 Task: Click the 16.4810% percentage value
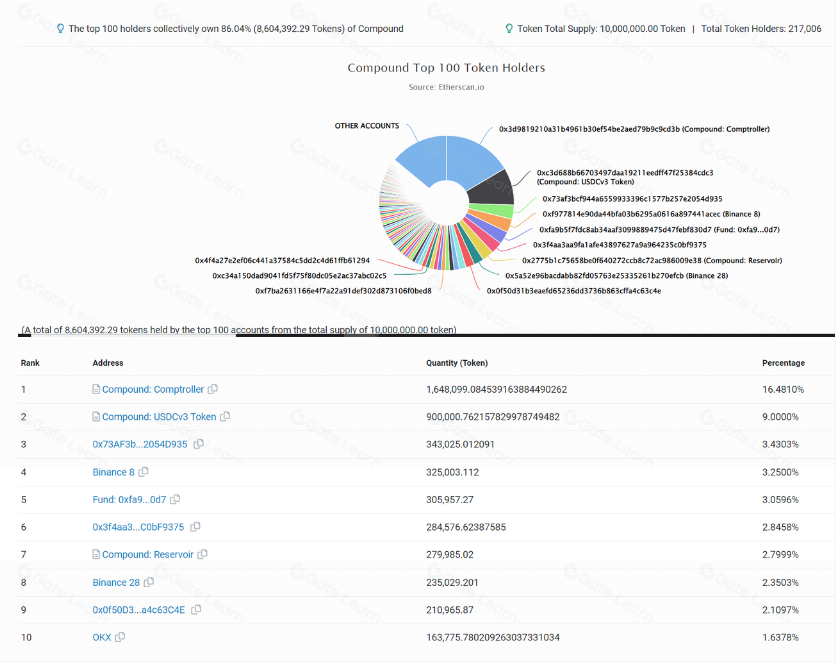(783, 390)
